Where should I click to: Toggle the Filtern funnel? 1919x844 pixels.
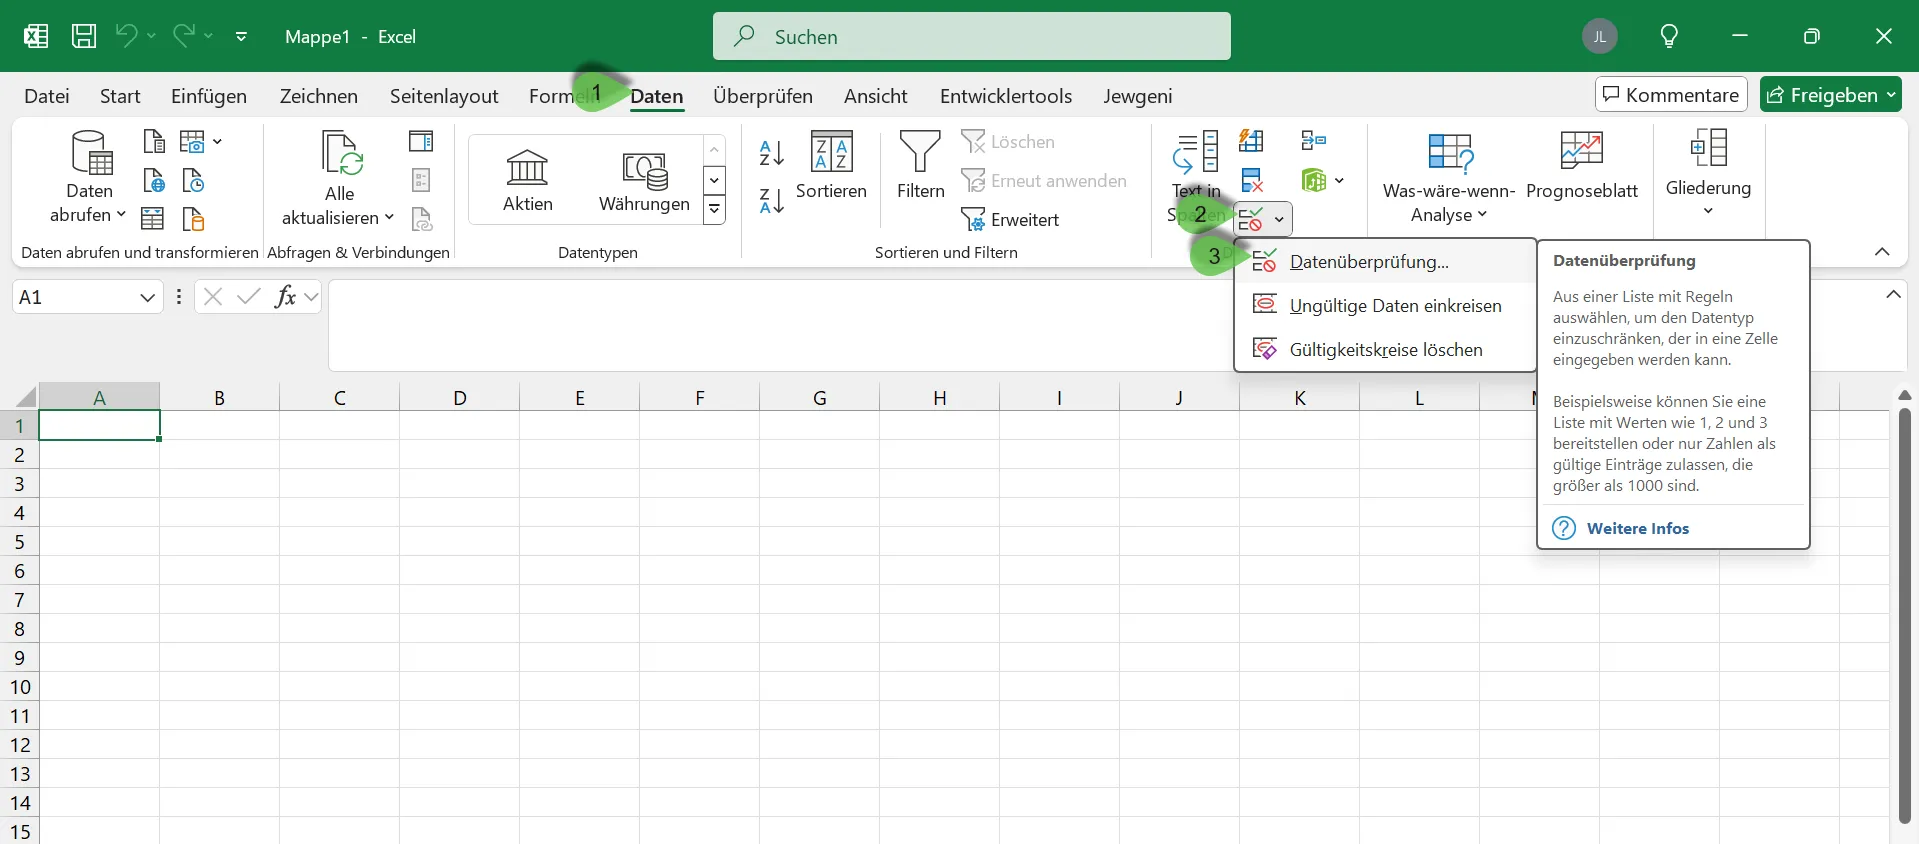coord(920,166)
